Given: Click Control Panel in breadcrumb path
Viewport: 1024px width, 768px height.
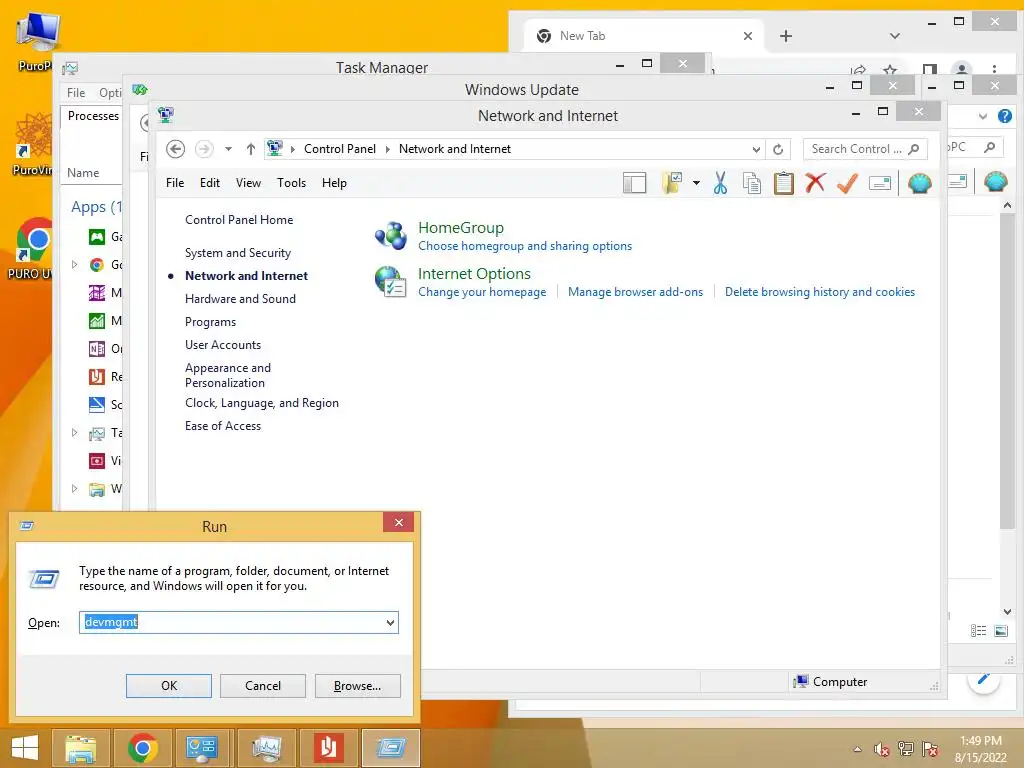Looking at the screenshot, I should click(x=340, y=149).
